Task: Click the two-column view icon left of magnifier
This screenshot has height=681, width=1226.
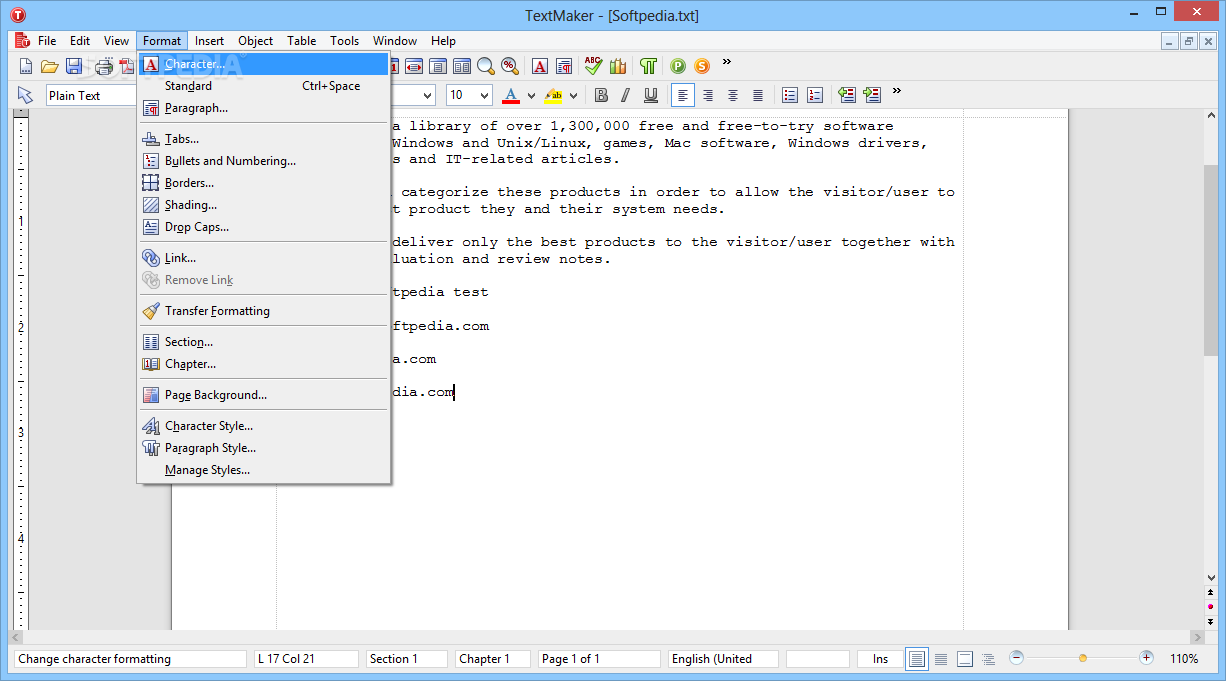Action: point(462,66)
